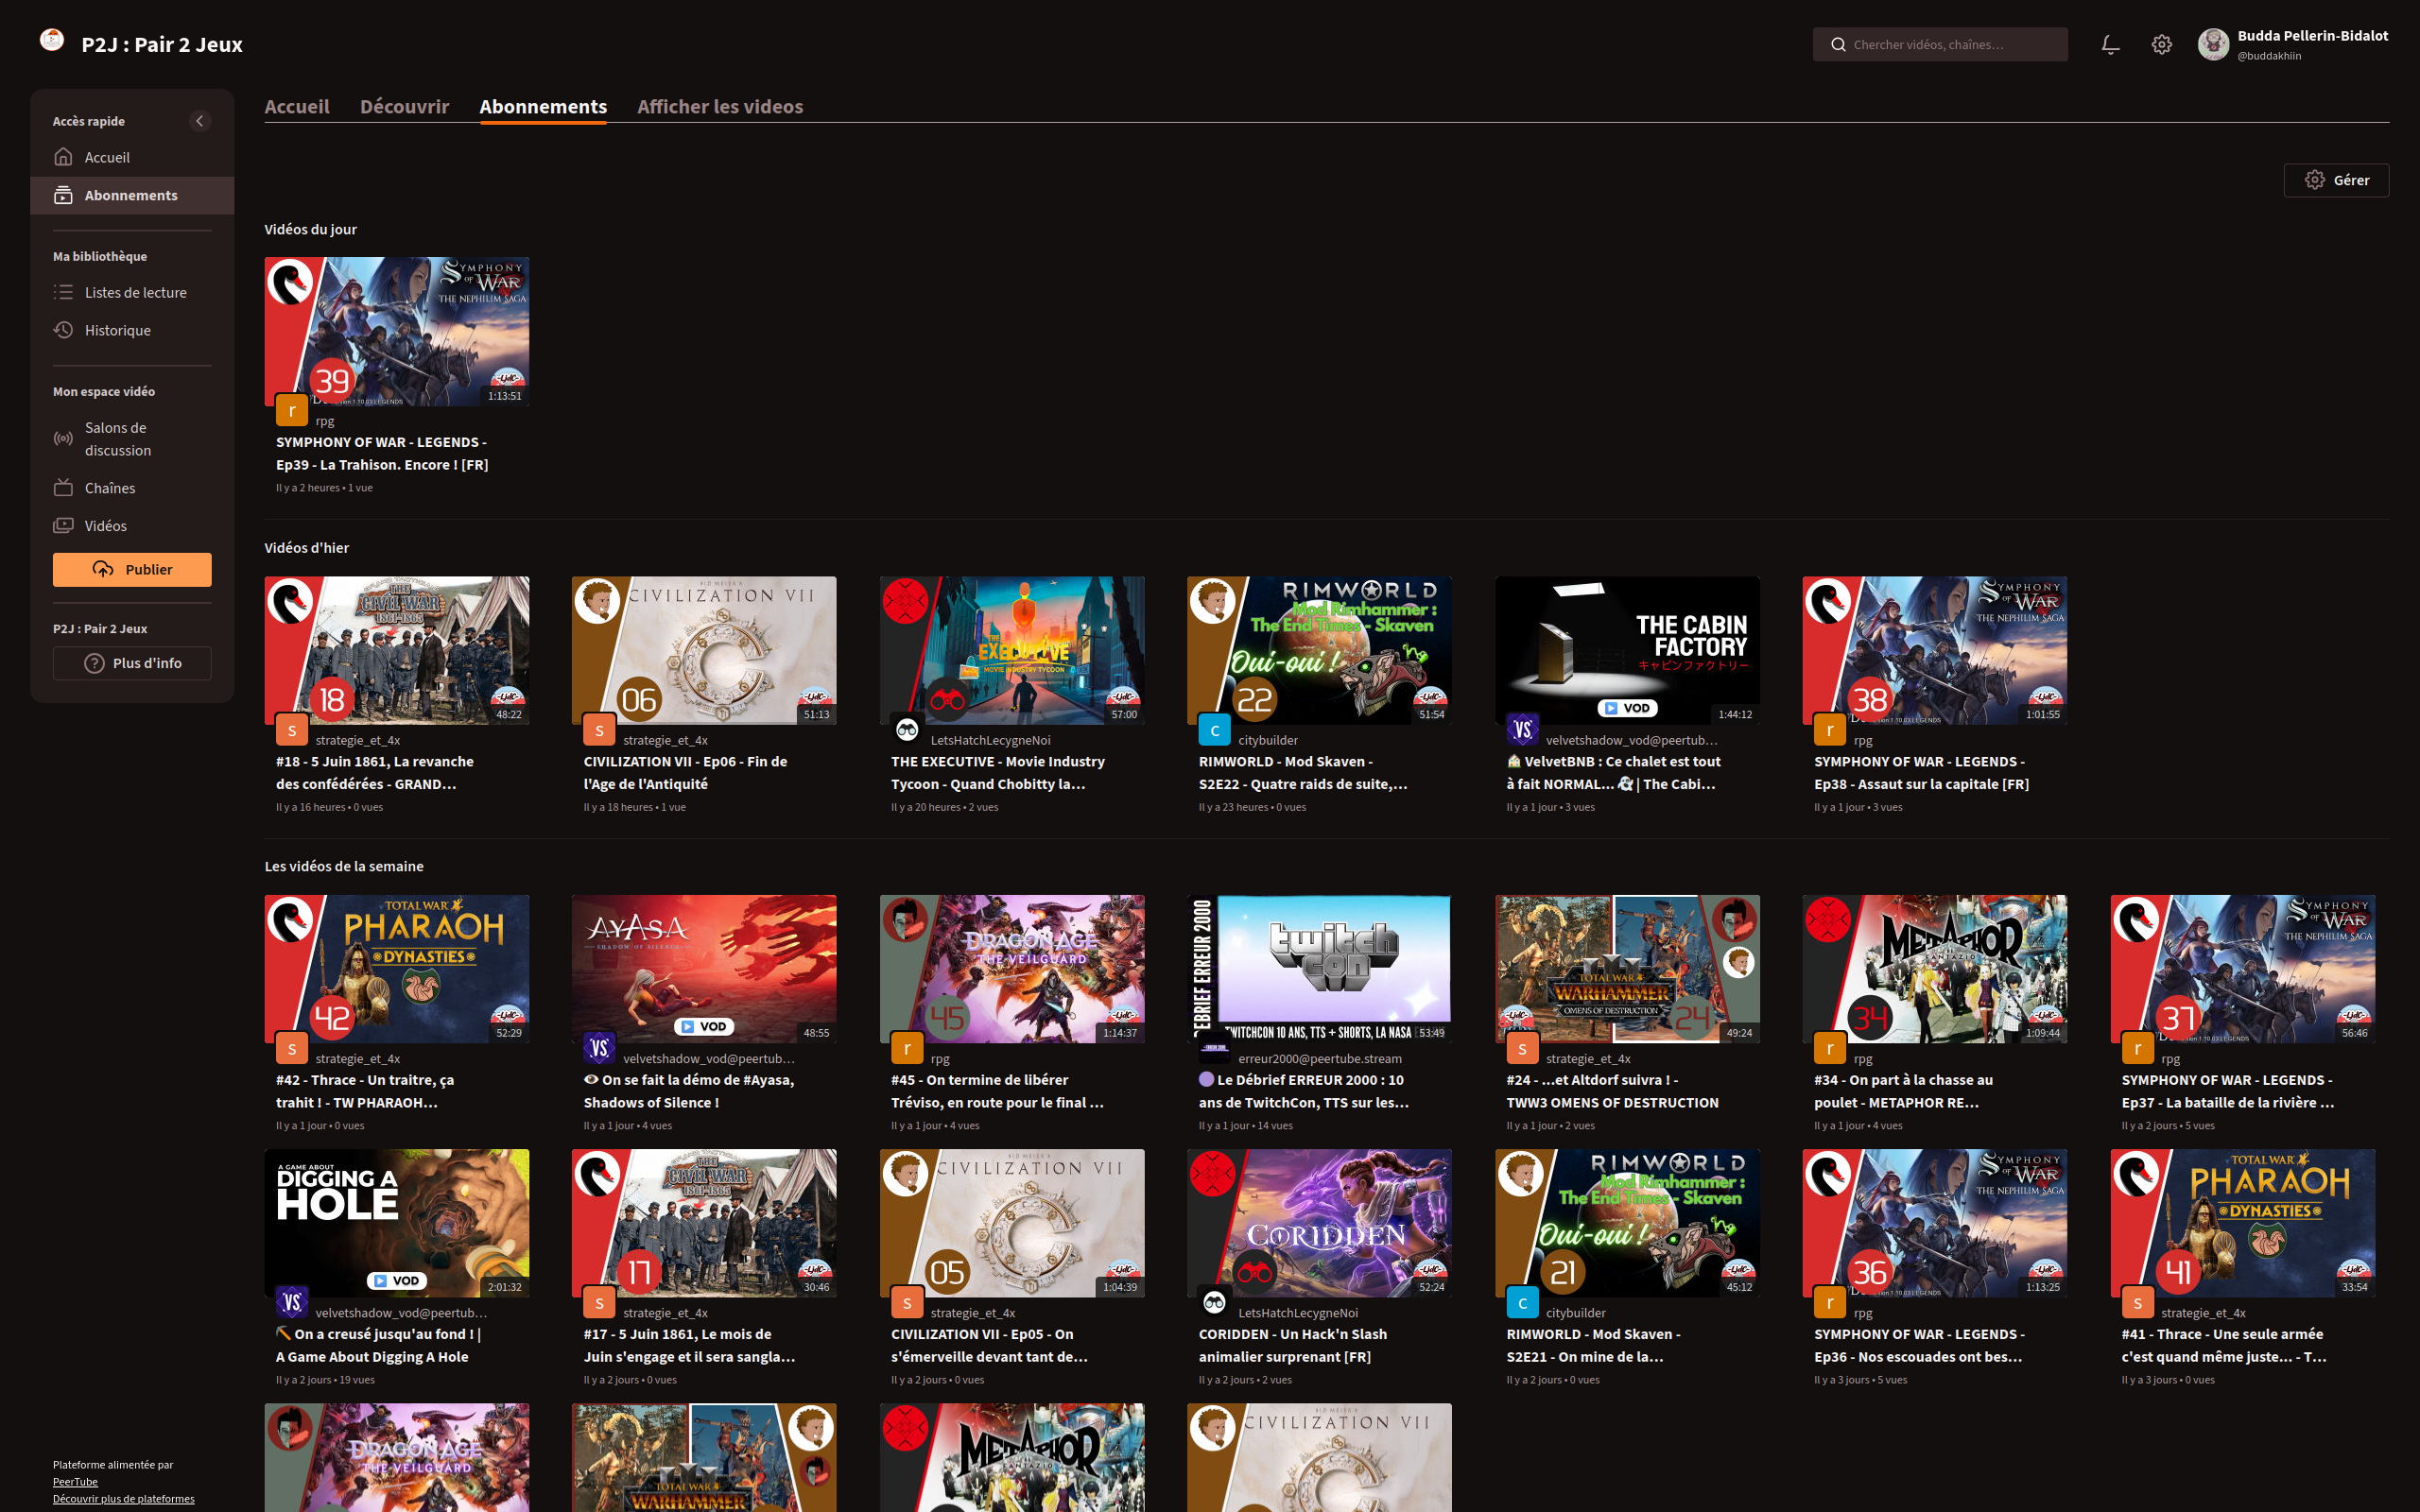Click the P2J : Pair 2 Jeux title
Image resolution: width=2420 pixels, height=1512 pixels.
162,44
